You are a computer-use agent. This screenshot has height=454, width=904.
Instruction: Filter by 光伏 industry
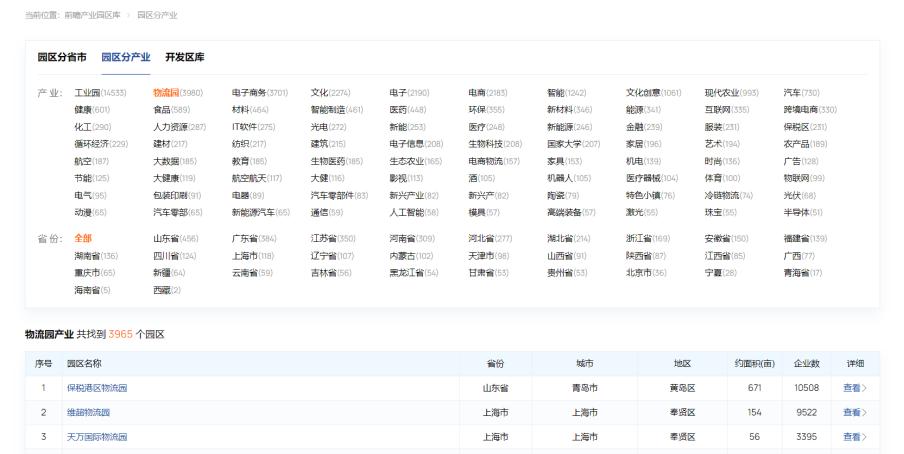tap(800, 196)
